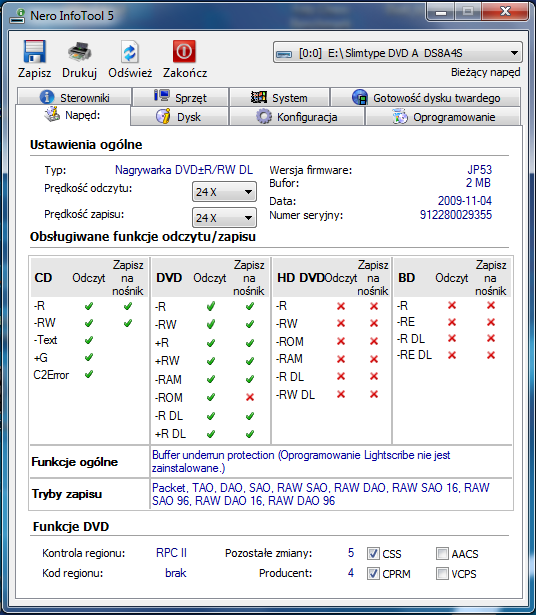Click the red Zakończ power icon

(184, 51)
